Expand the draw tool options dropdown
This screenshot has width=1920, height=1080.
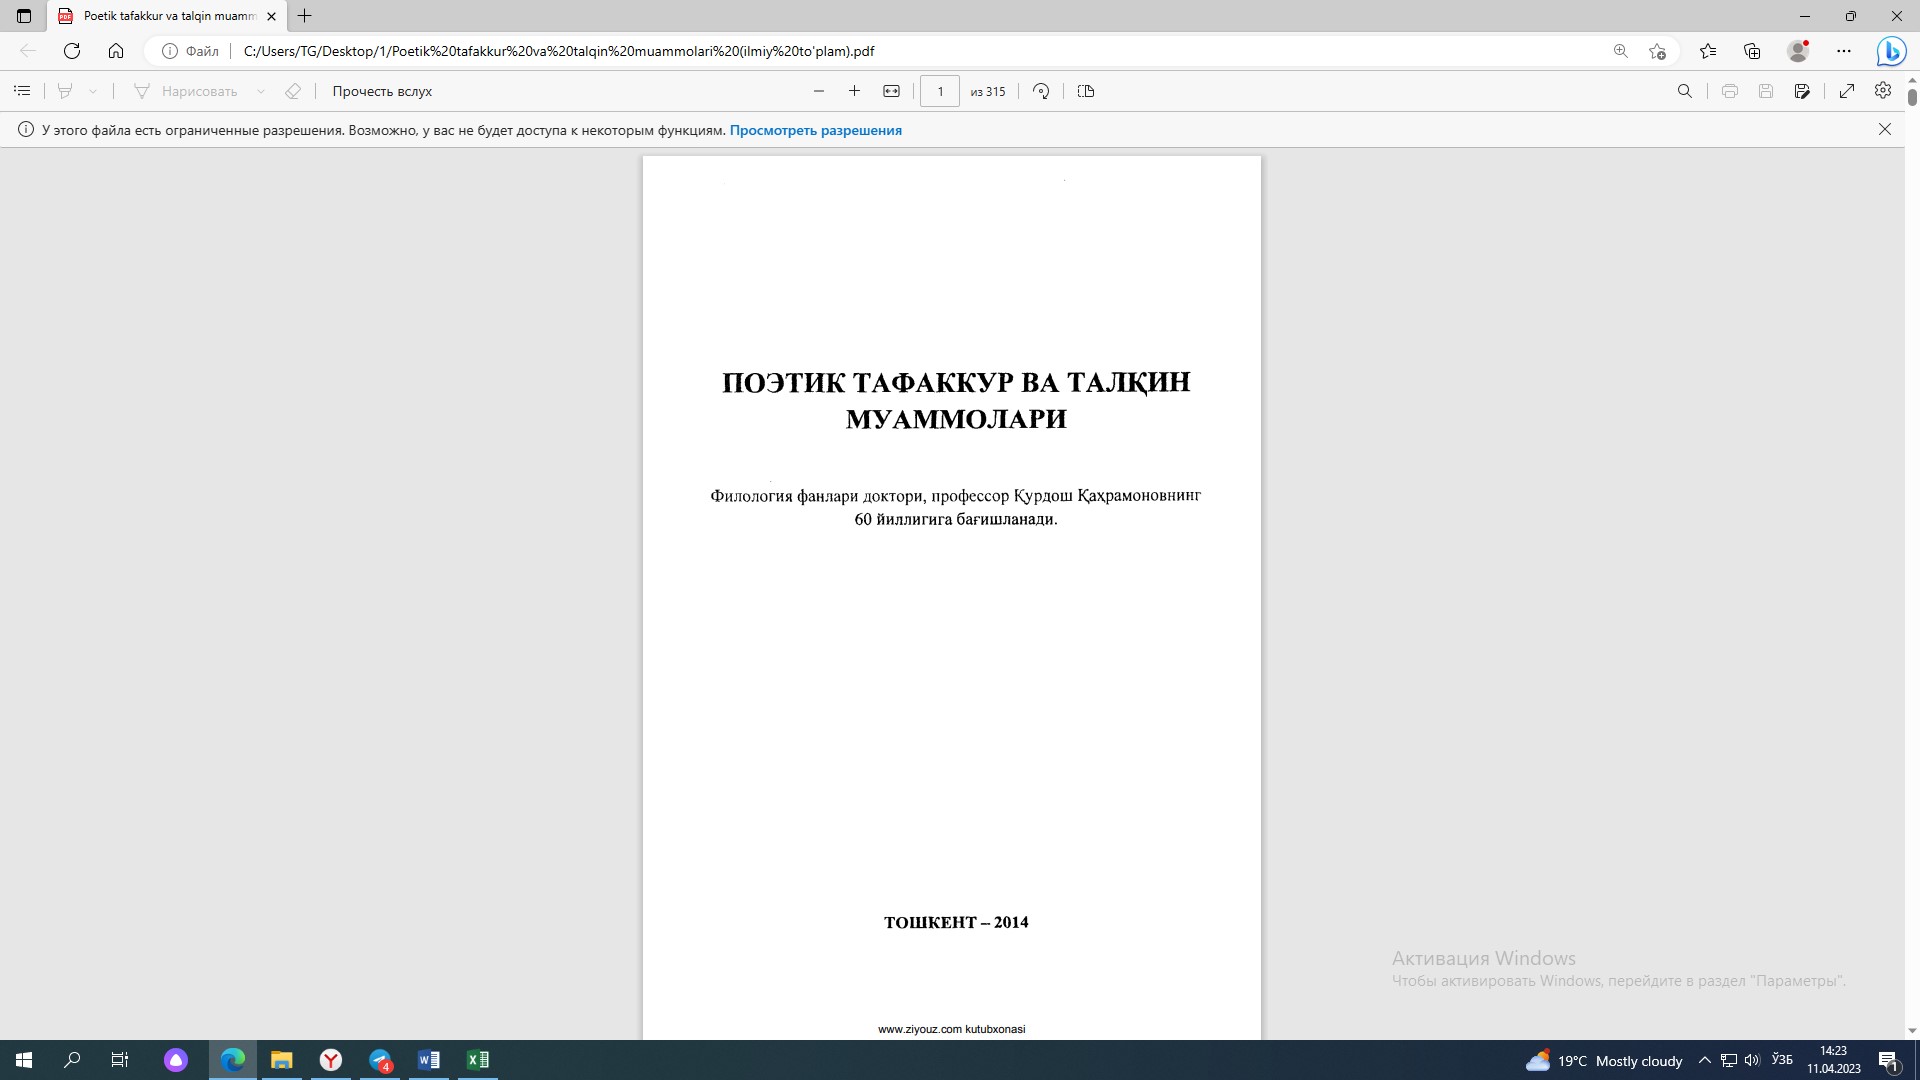261,91
